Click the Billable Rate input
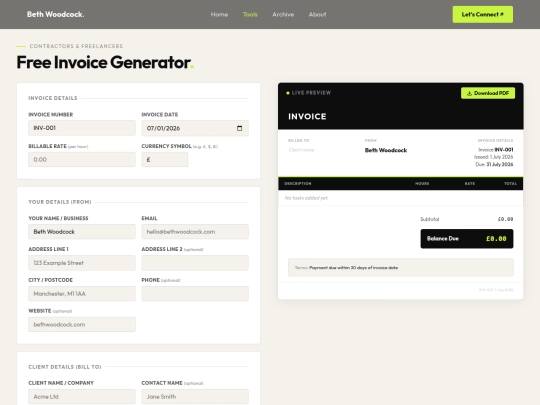Viewport: 540px width, 405px height. 82,159
